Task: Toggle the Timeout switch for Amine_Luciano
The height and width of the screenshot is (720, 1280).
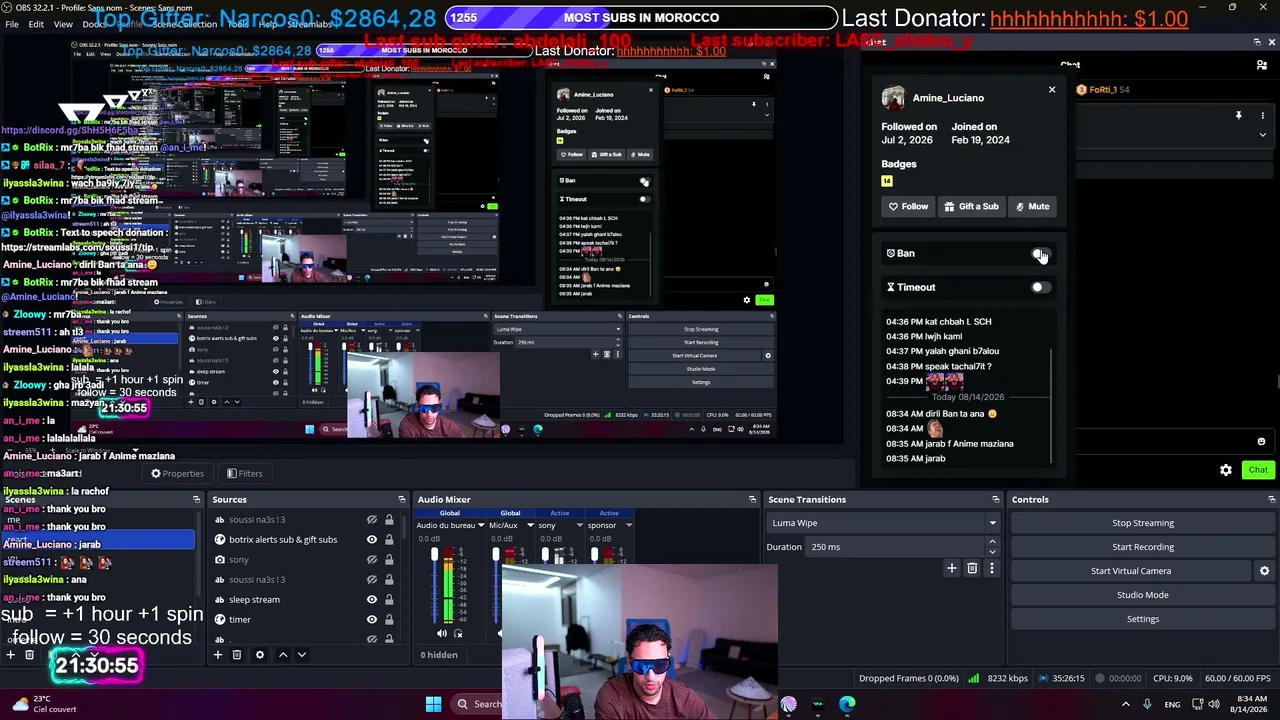Action: click(1040, 288)
